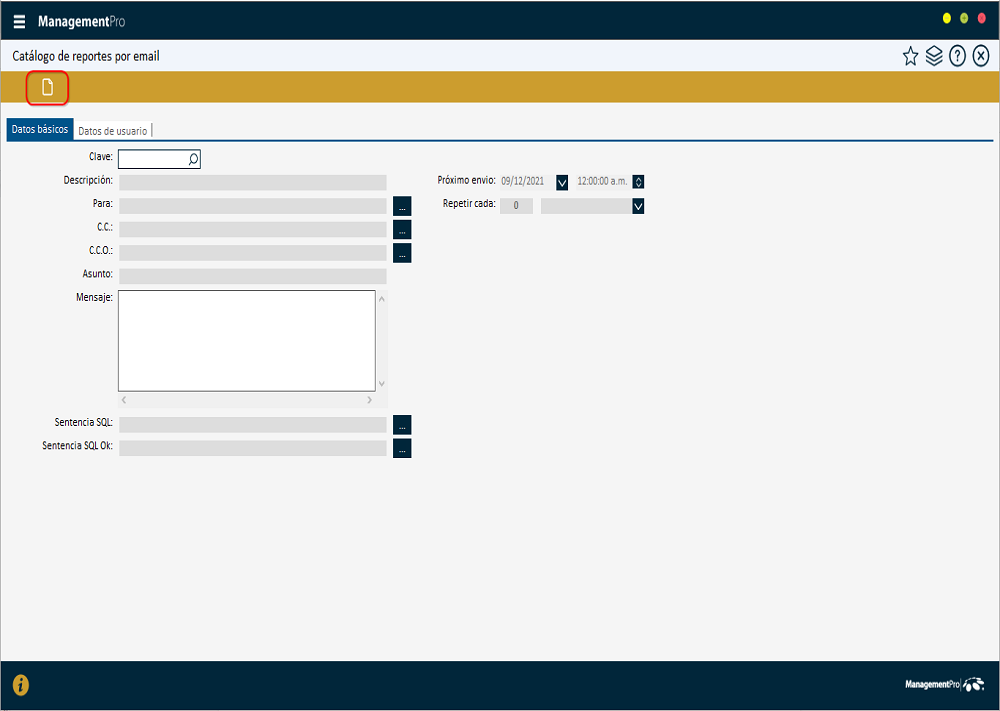The image size is (1000, 711).
Task: Click the browse button next to Para
Action: tap(402, 206)
